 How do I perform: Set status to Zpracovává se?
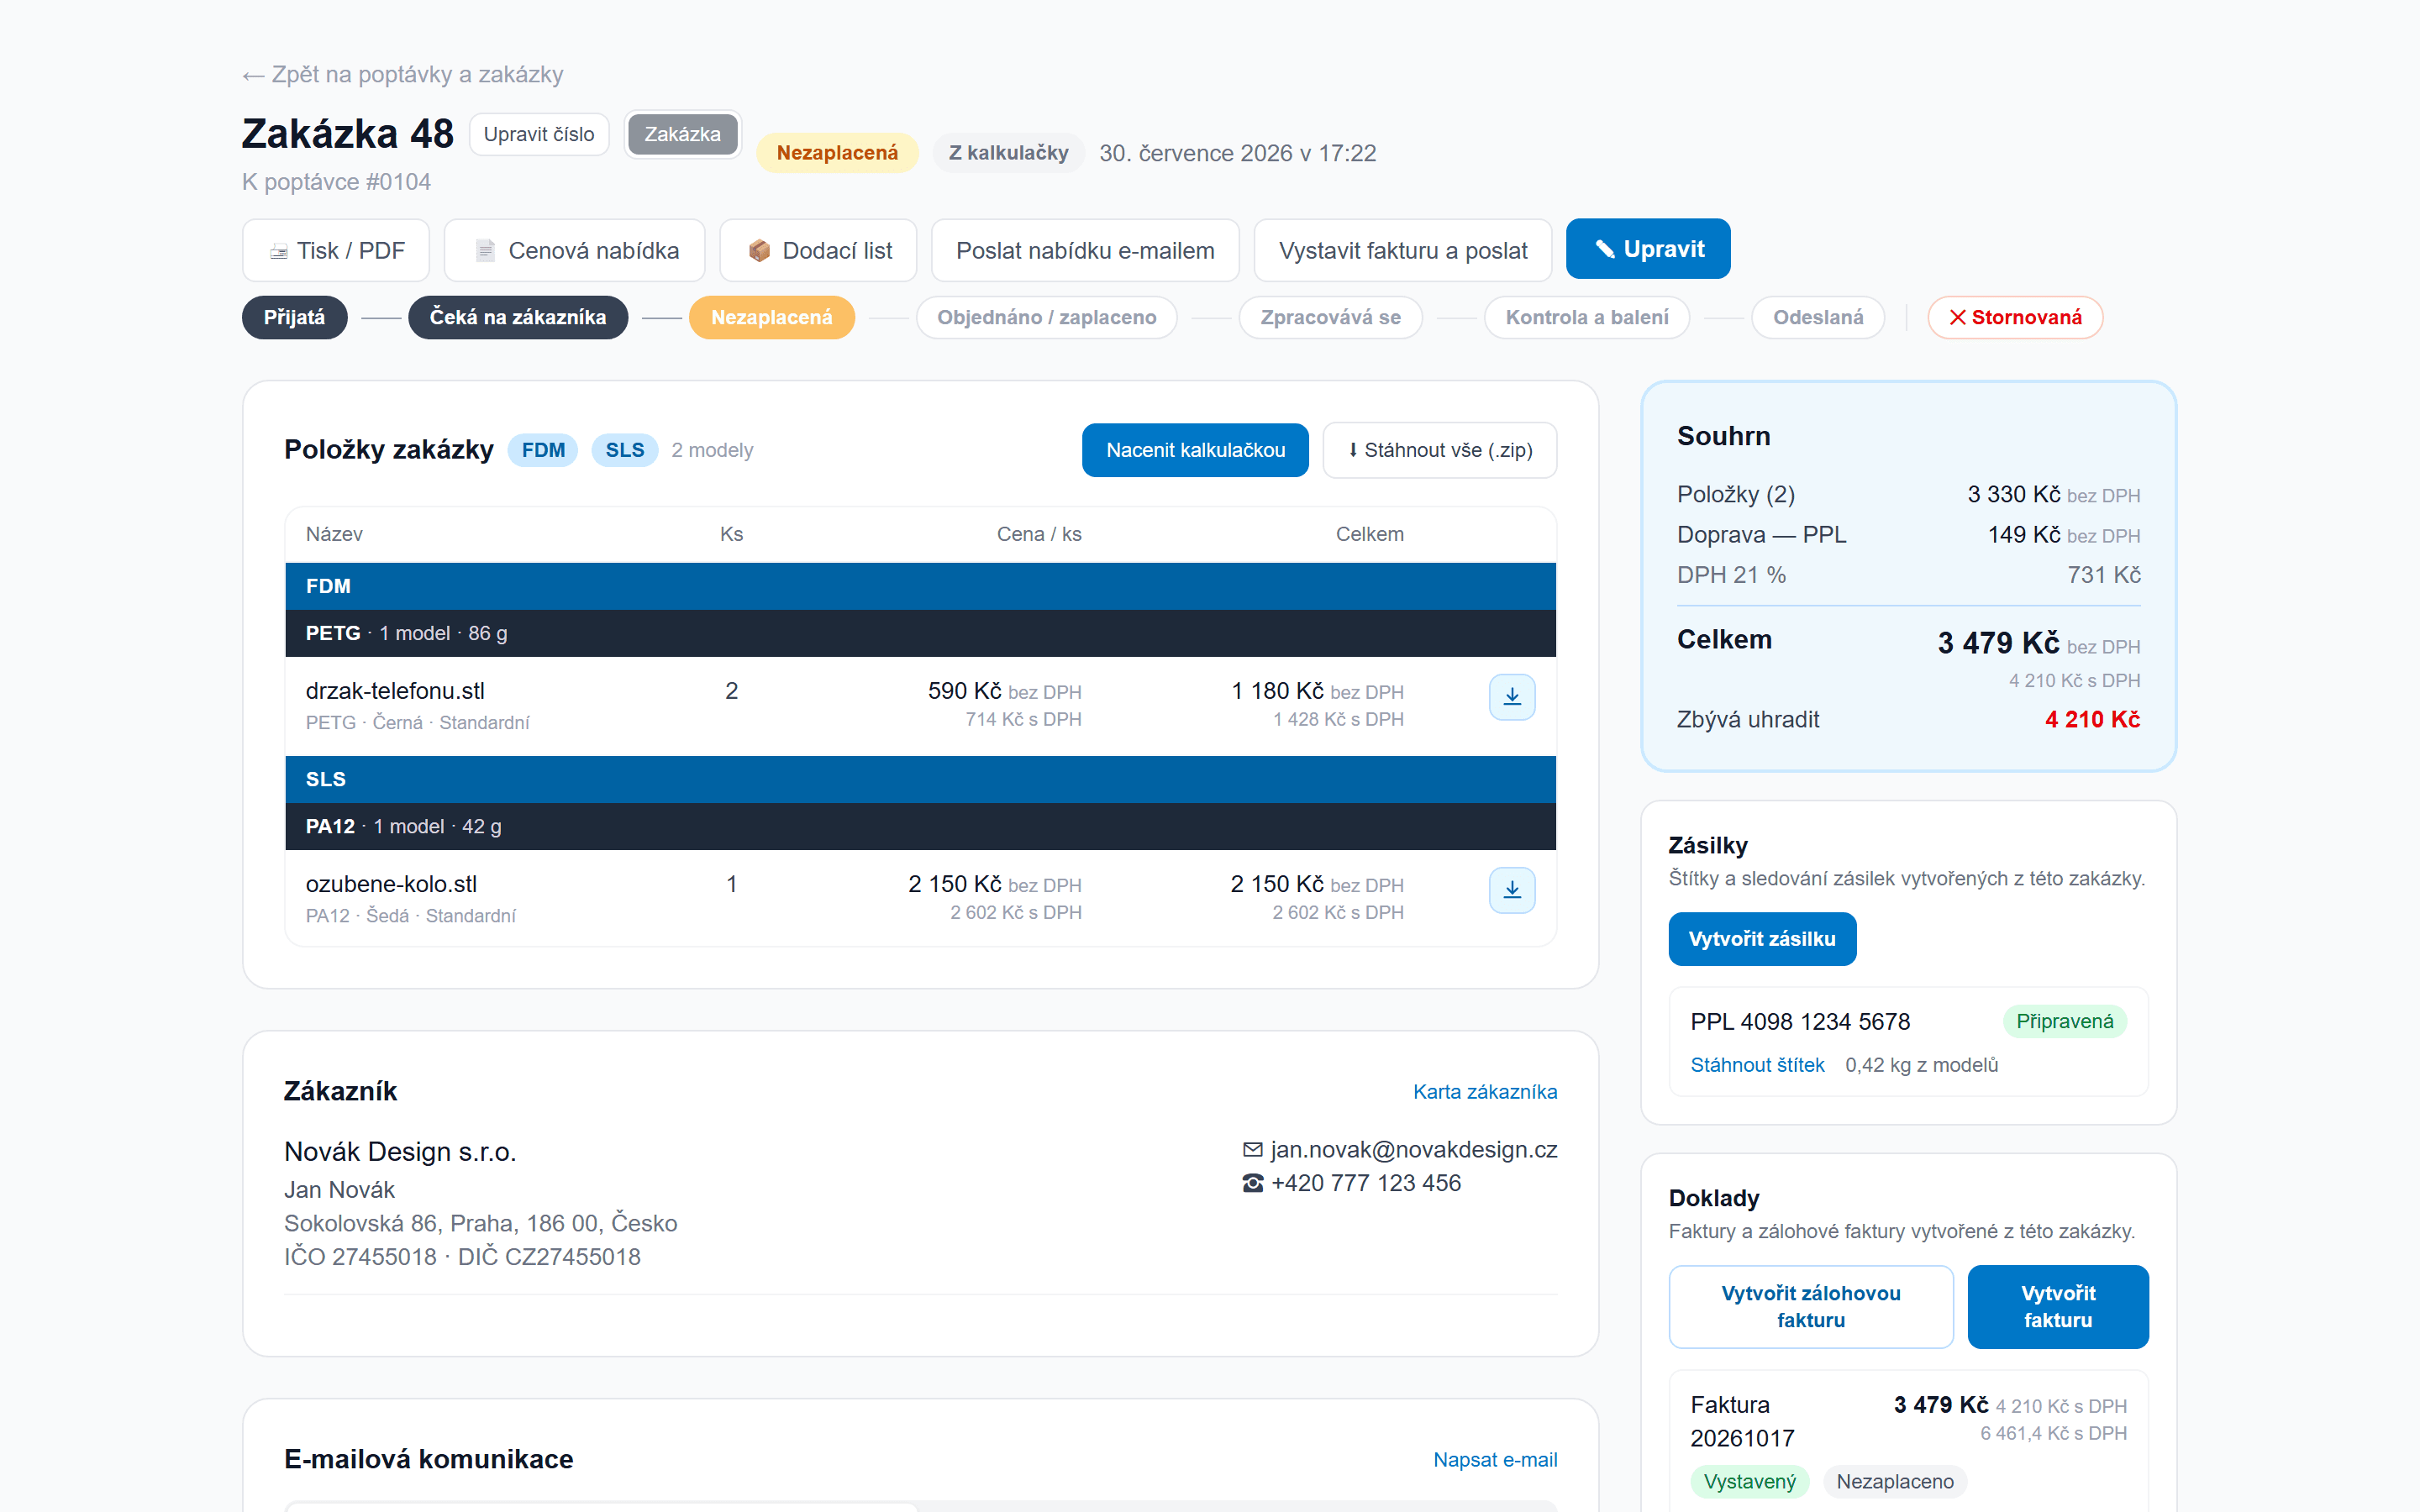[1331, 317]
